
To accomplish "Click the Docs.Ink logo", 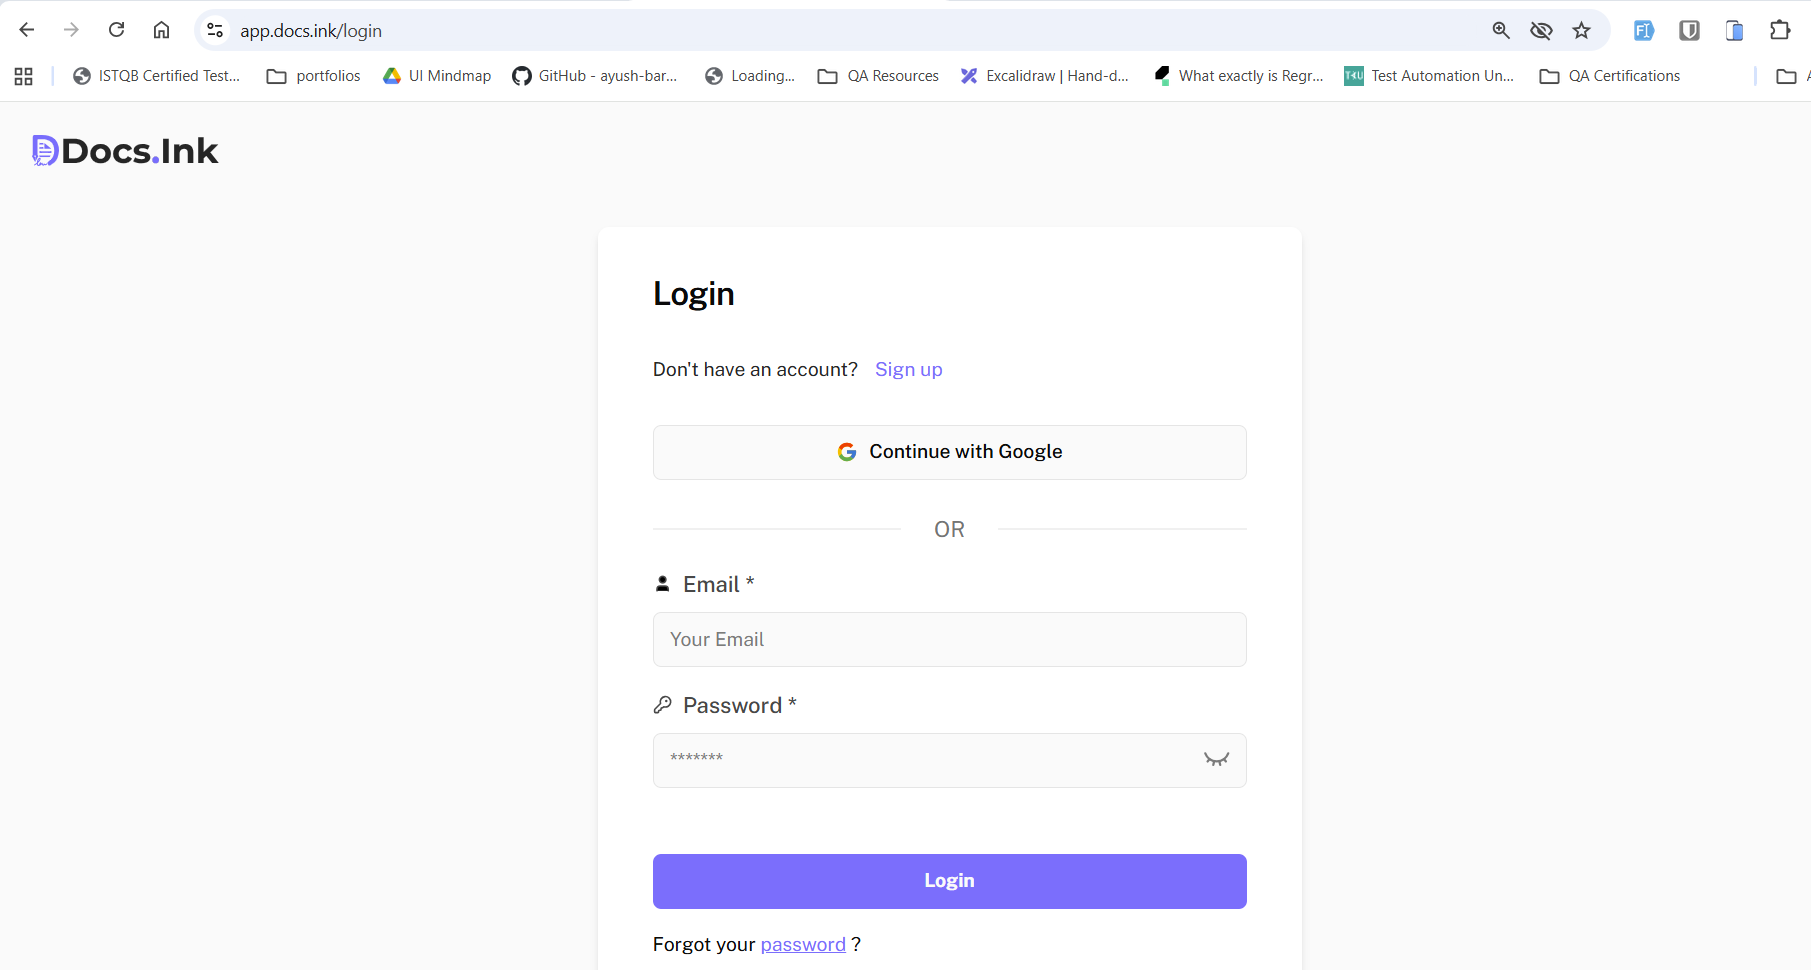I will point(125,151).
